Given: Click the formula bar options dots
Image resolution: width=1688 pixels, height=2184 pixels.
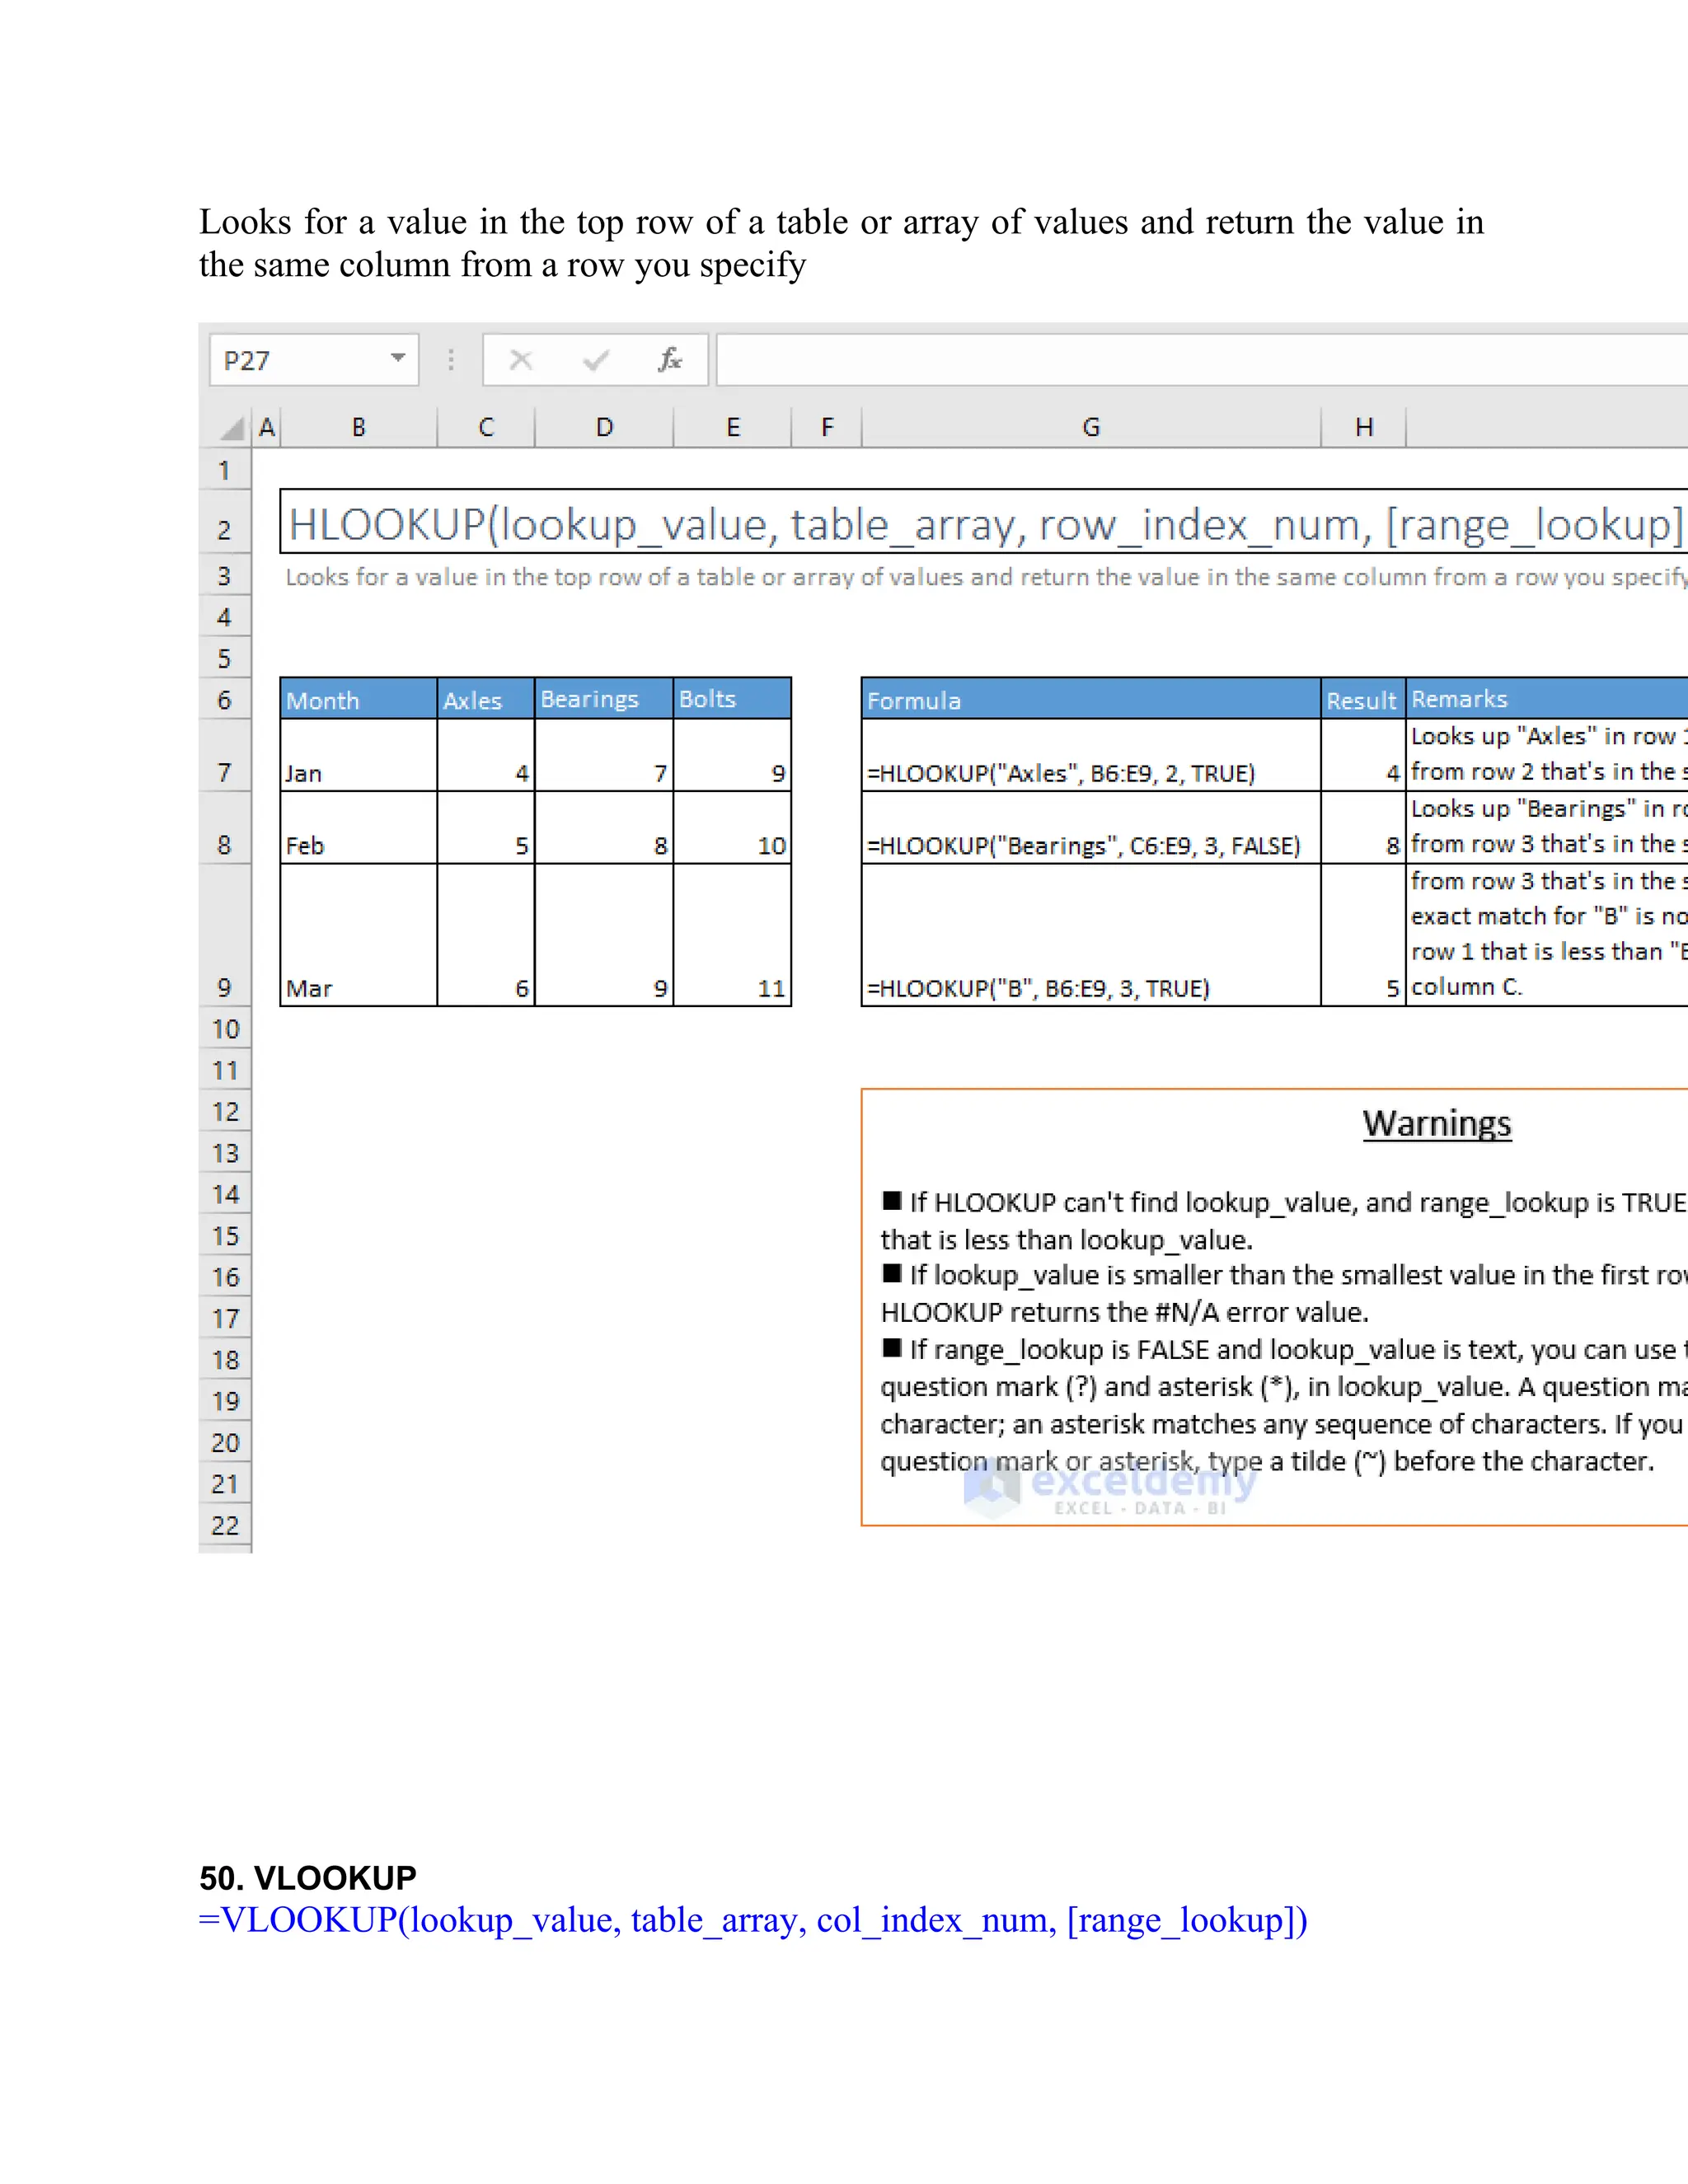Looking at the screenshot, I should [x=451, y=360].
